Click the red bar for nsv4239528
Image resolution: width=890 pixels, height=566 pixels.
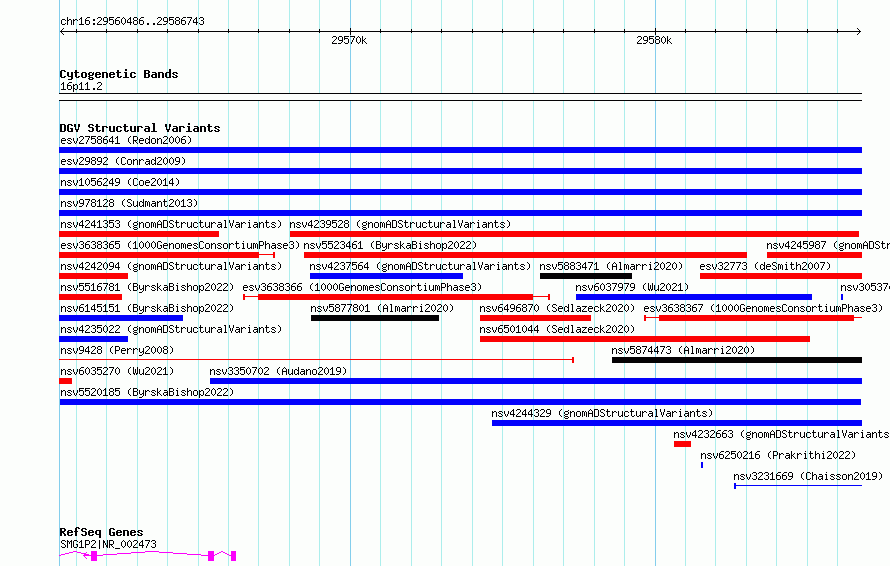[x=574, y=234]
